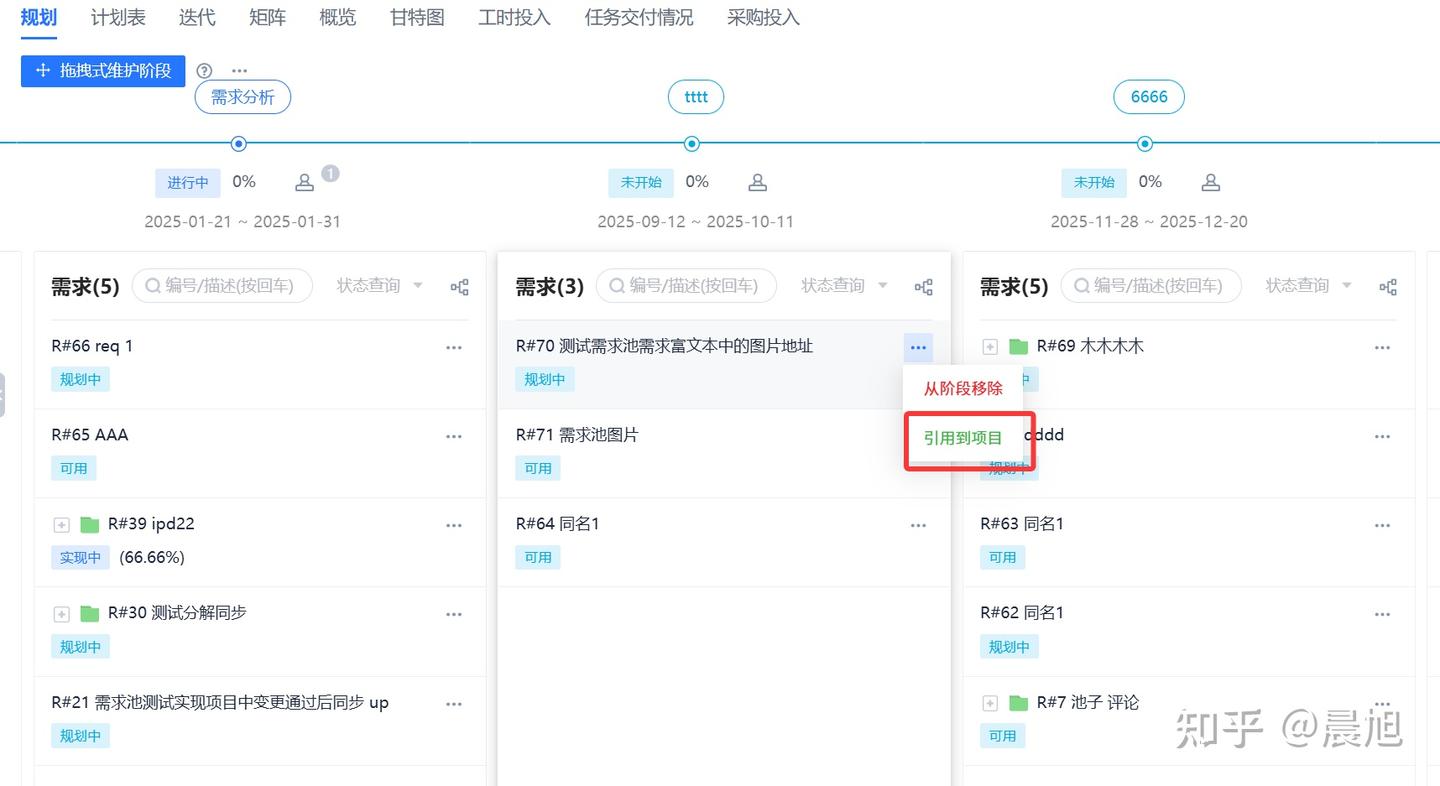This screenshot has height=786, width=1440.
Task: Choose 从阶段移除 in the popup menu
Action: [963, 388]
